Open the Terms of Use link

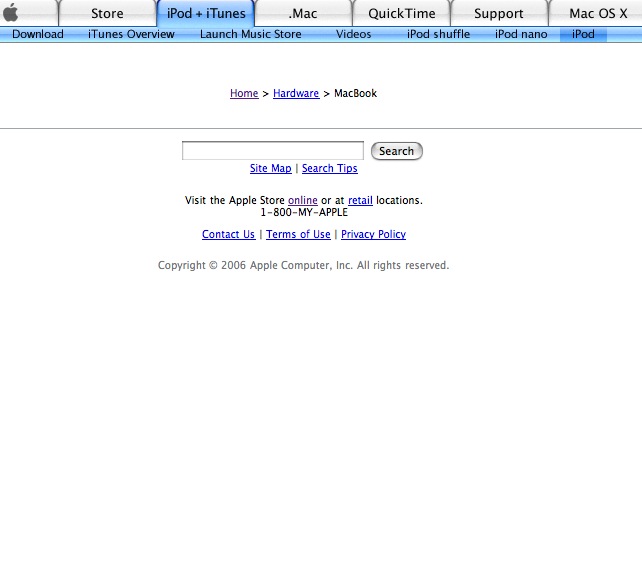point(298,234)
